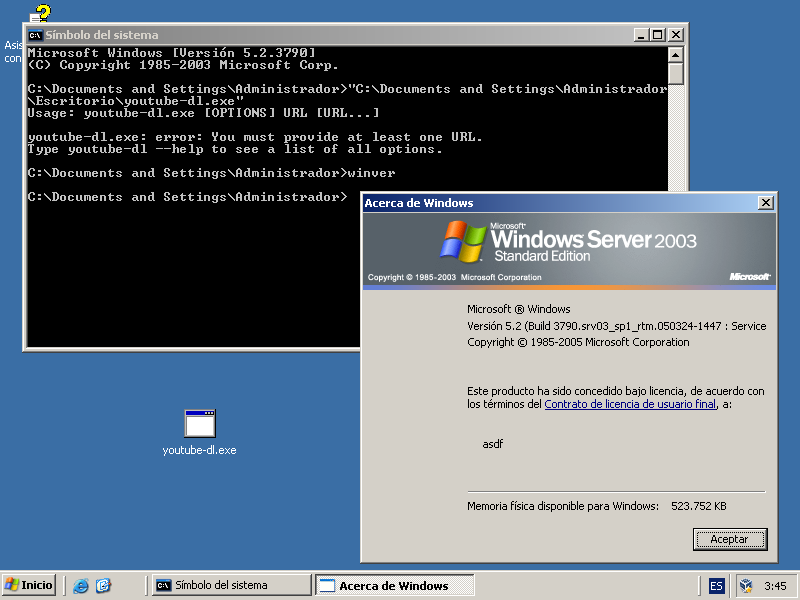Viewport: 800px width, 600px height.
Task: Click the console vertical scrollbar thumb
Action: [x=676, y=74]
